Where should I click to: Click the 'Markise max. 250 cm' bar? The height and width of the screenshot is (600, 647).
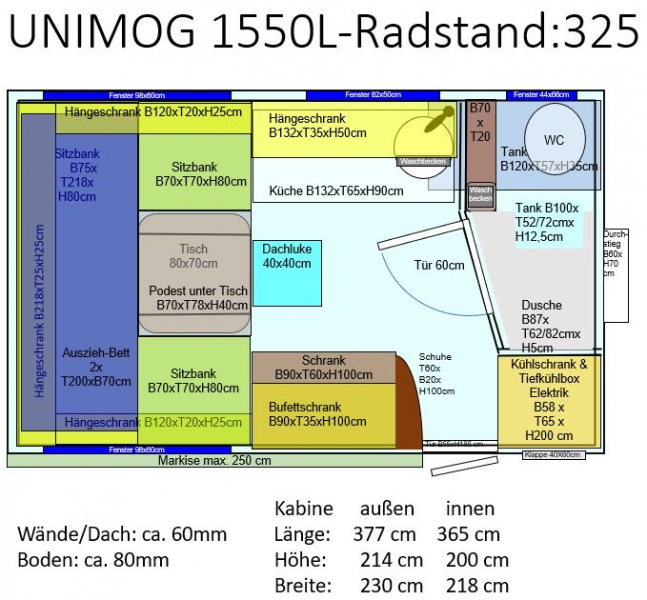(x=215, y=461)
